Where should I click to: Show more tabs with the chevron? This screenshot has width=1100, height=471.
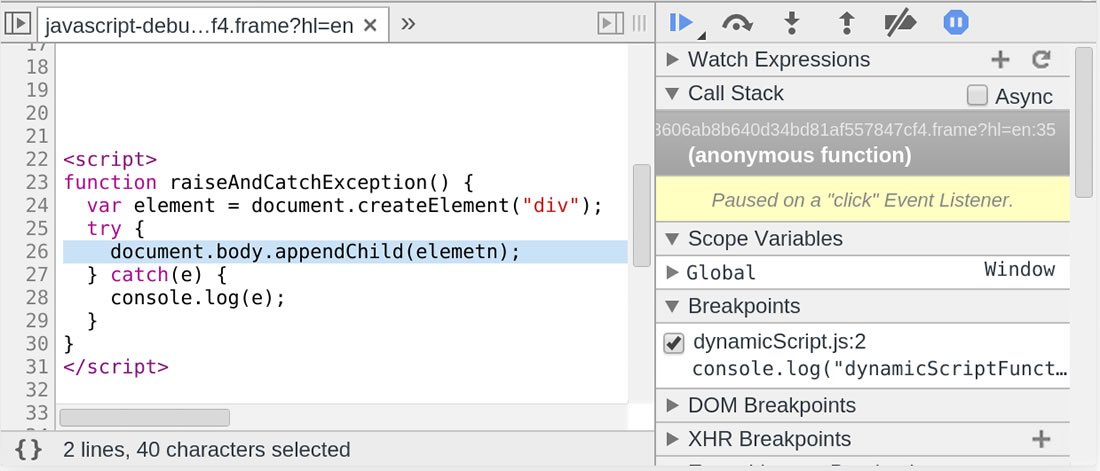408,24
